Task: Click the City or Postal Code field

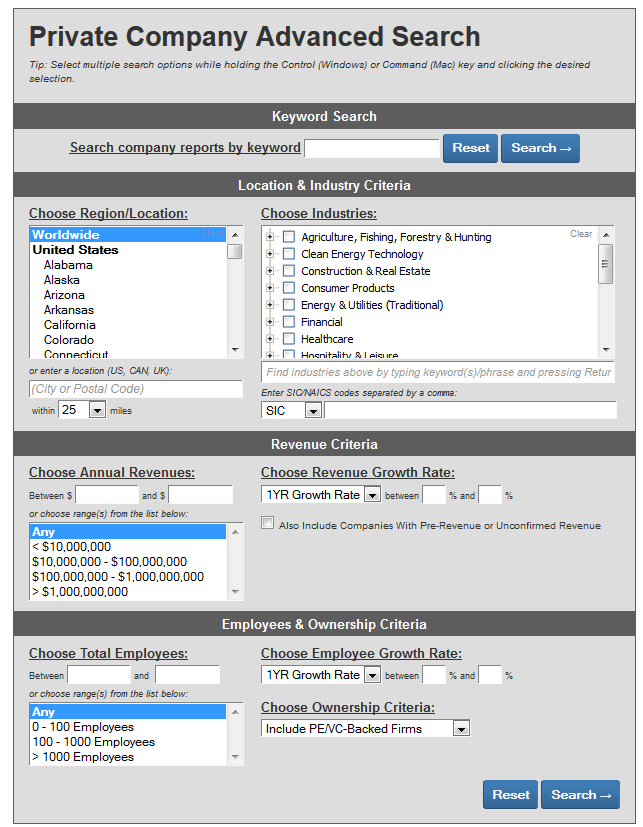Action: (135, 389)
